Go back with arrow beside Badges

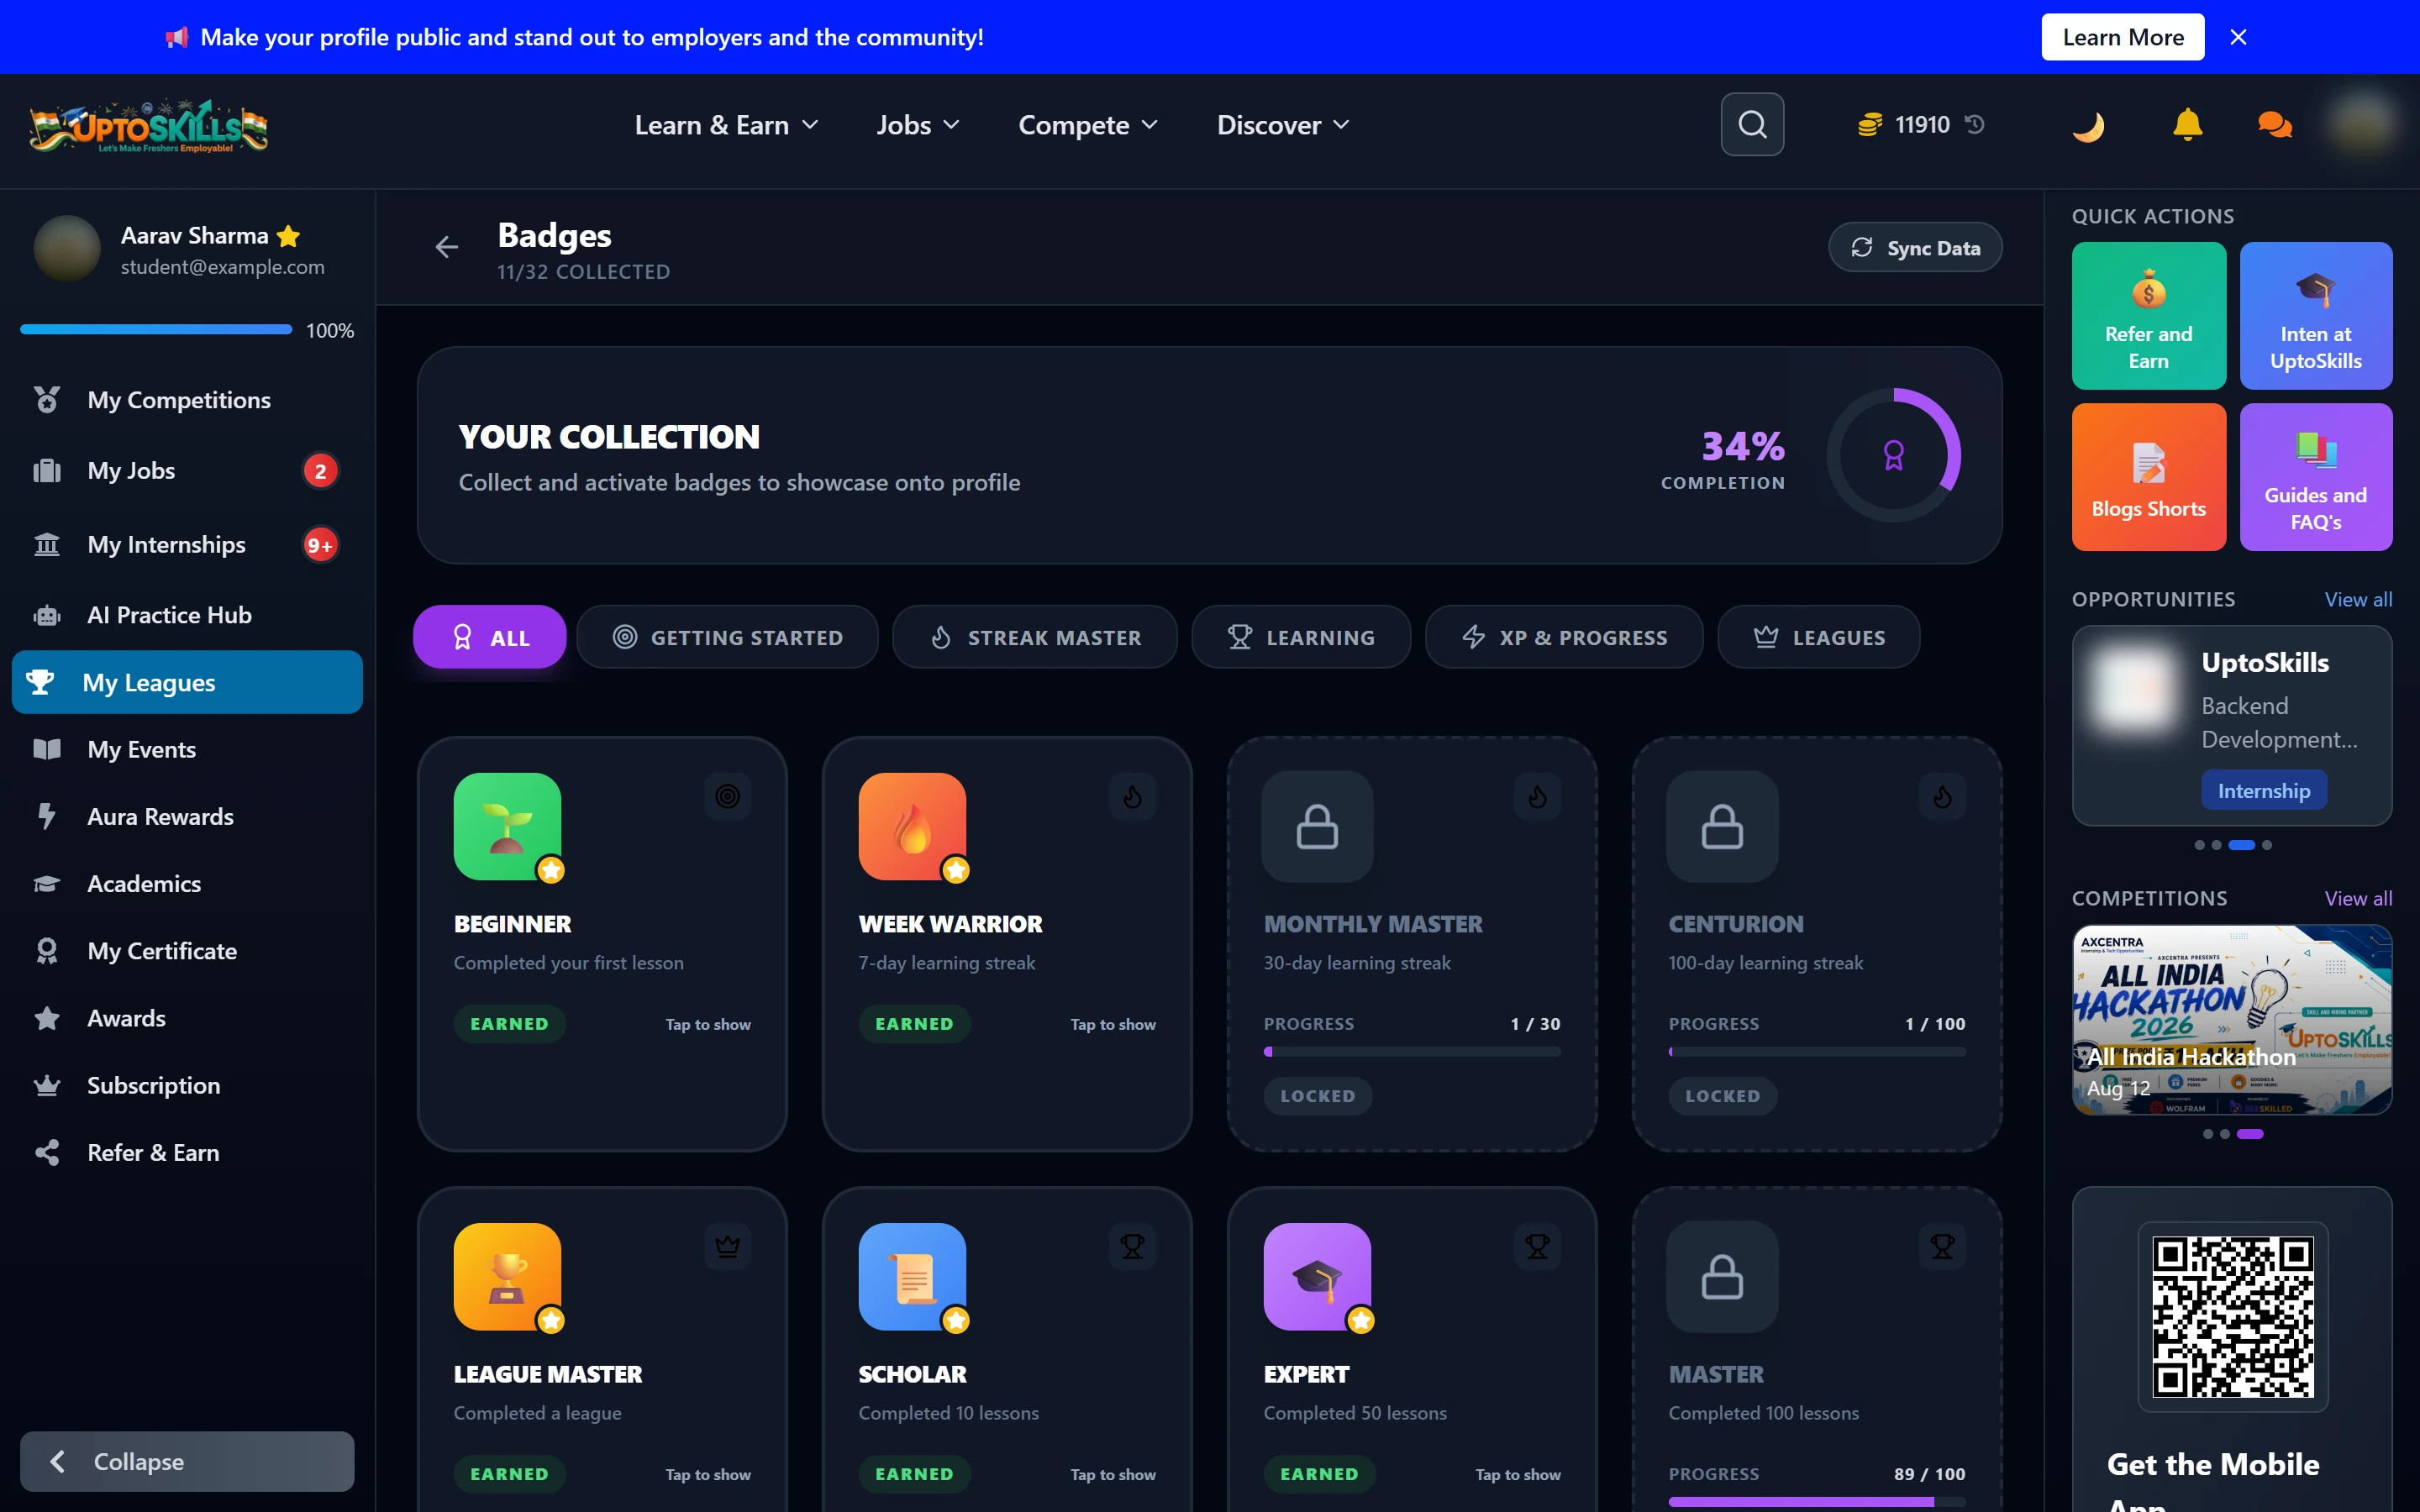pos(447,246)
